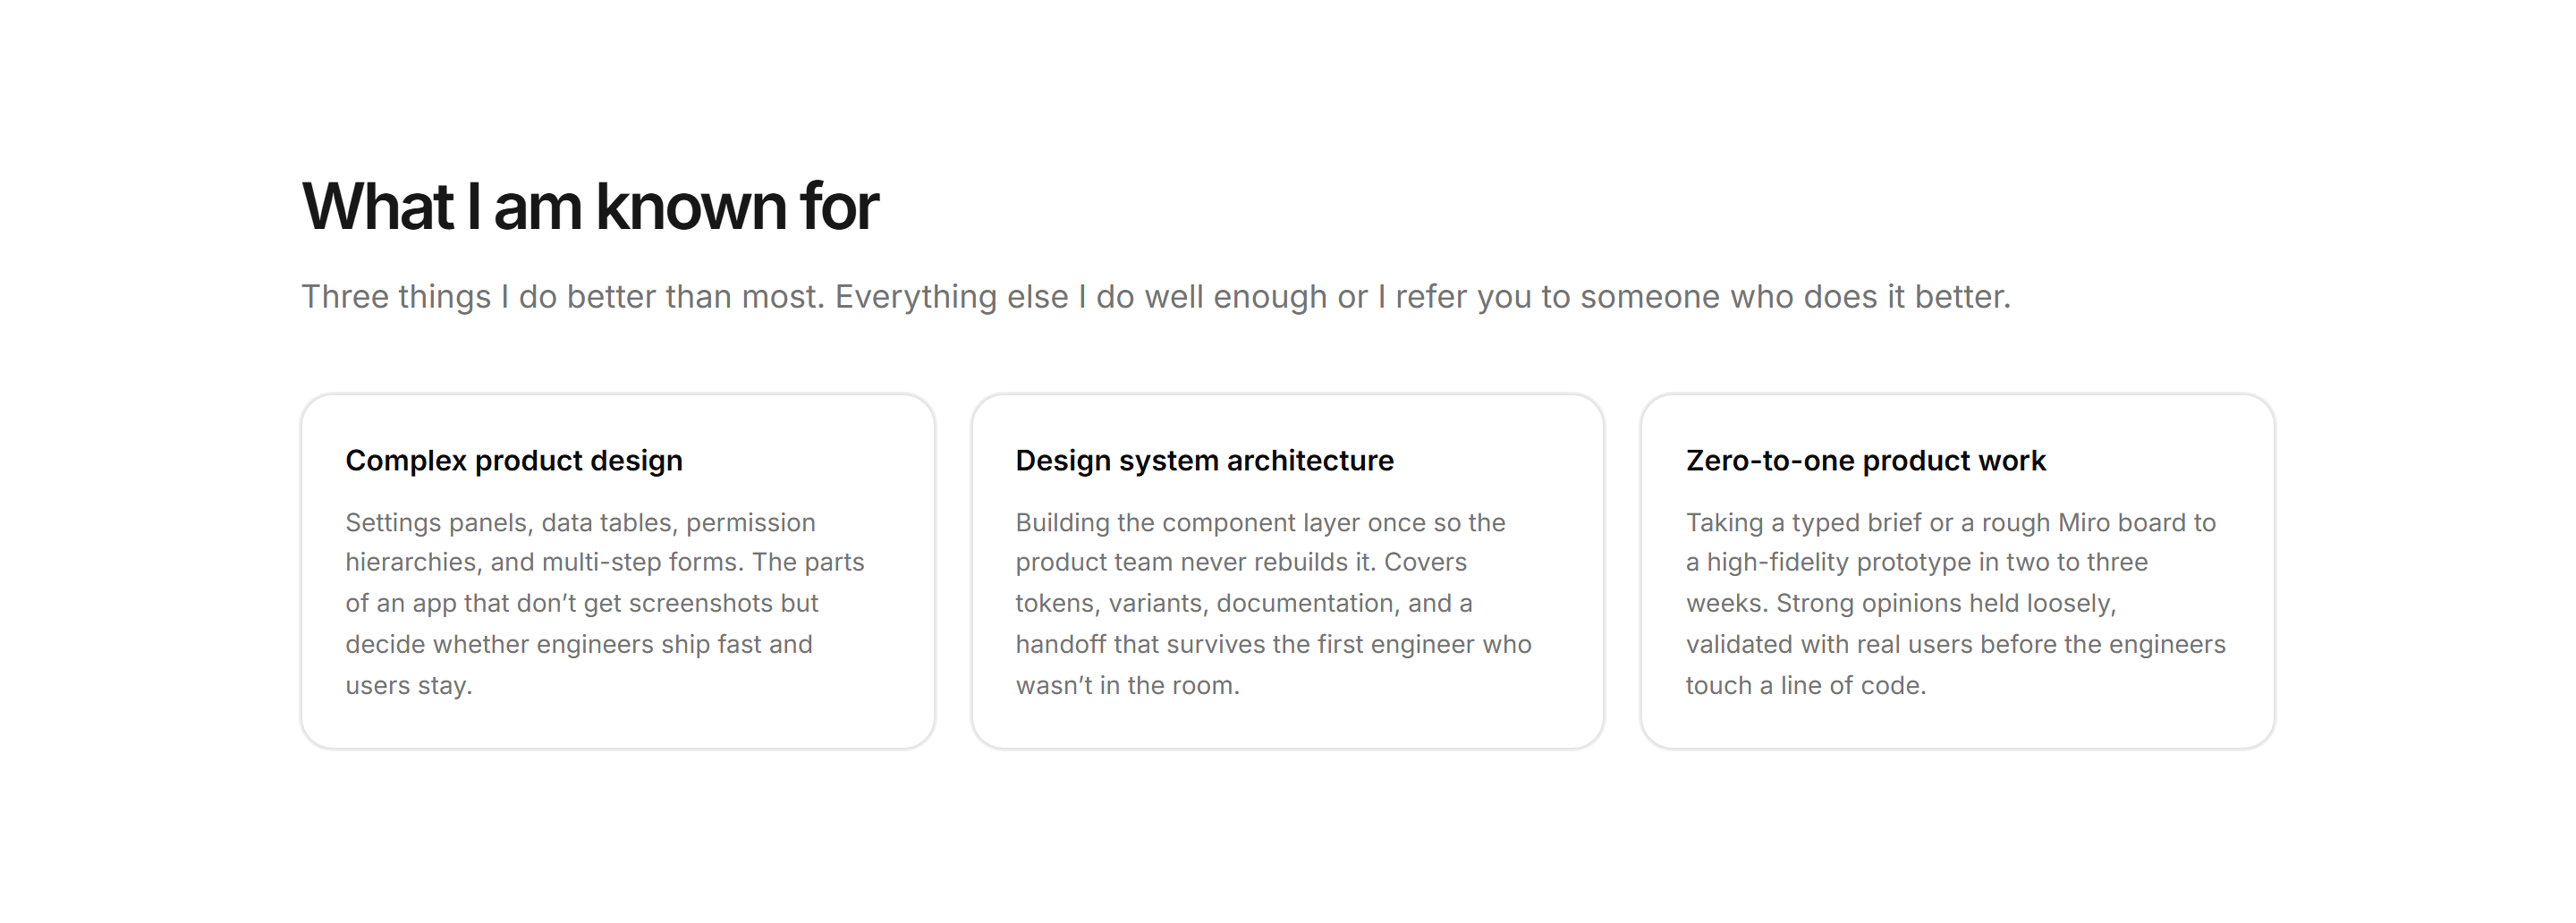Image resolution: width=2576 pixels, height=923 pixels.
Task: Click the "Zero-to-one product work" card title
Action: pyautogui.click(x=1866, y=461)
